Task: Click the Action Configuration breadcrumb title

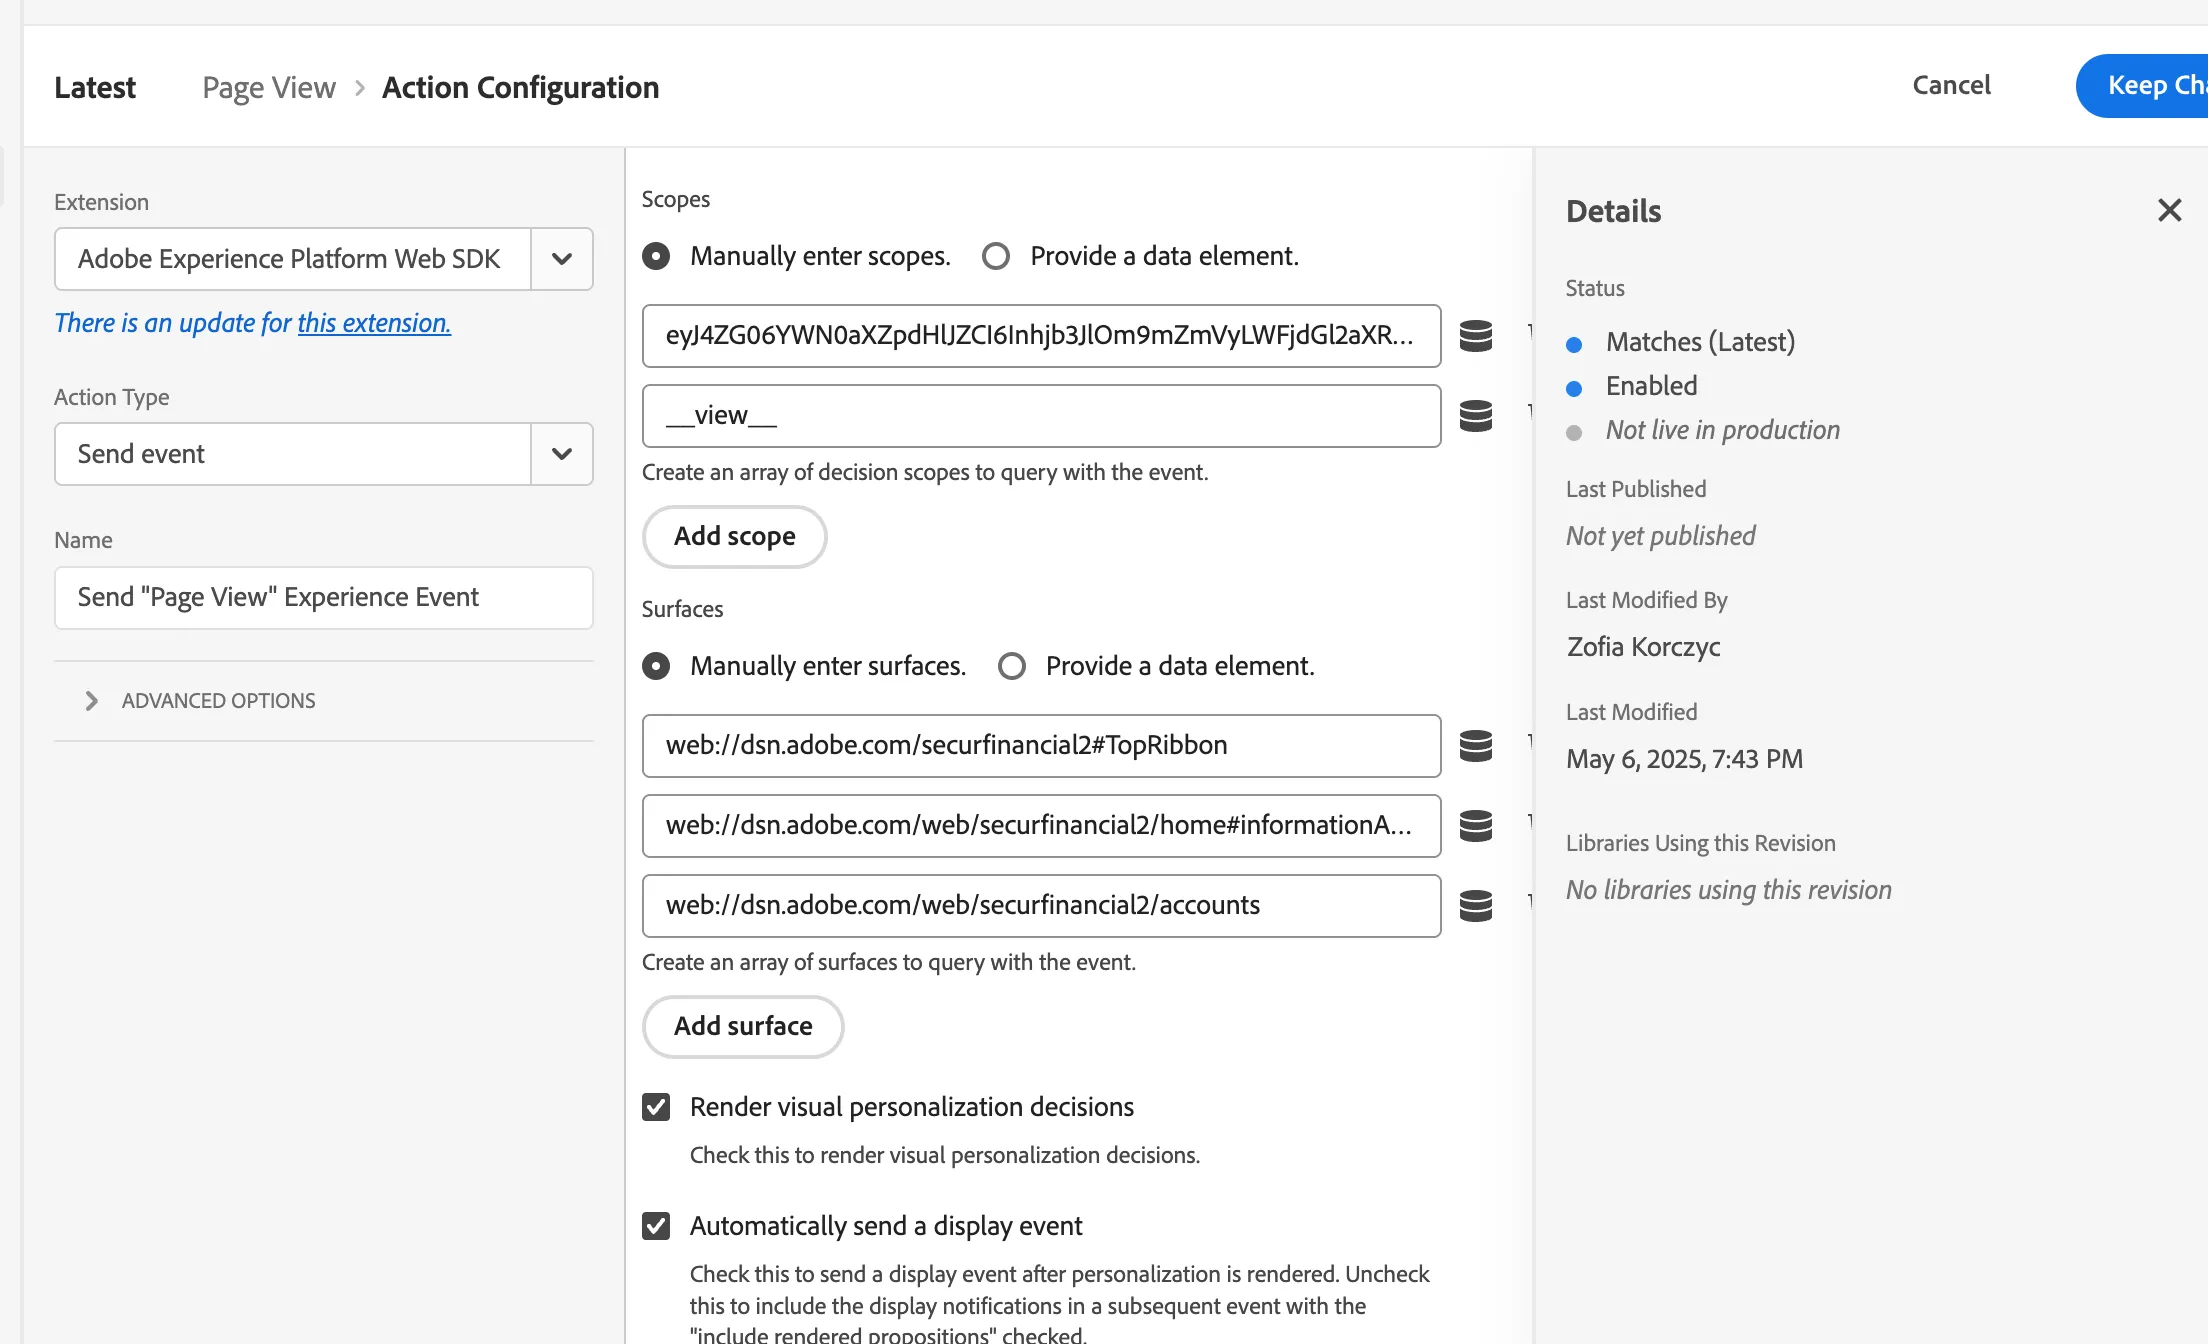Action: pos(520,88)
